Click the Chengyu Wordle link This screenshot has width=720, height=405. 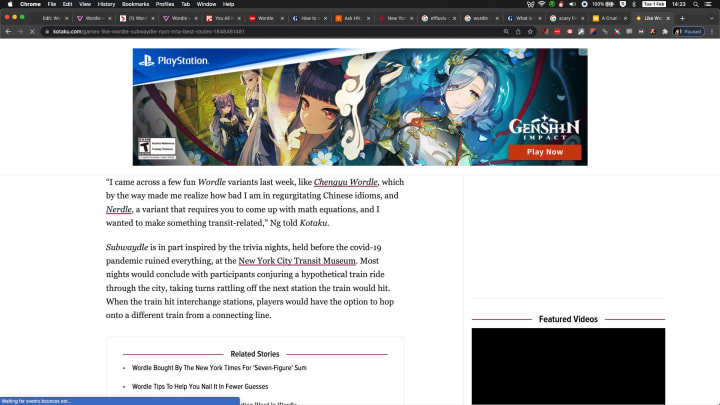345,182
